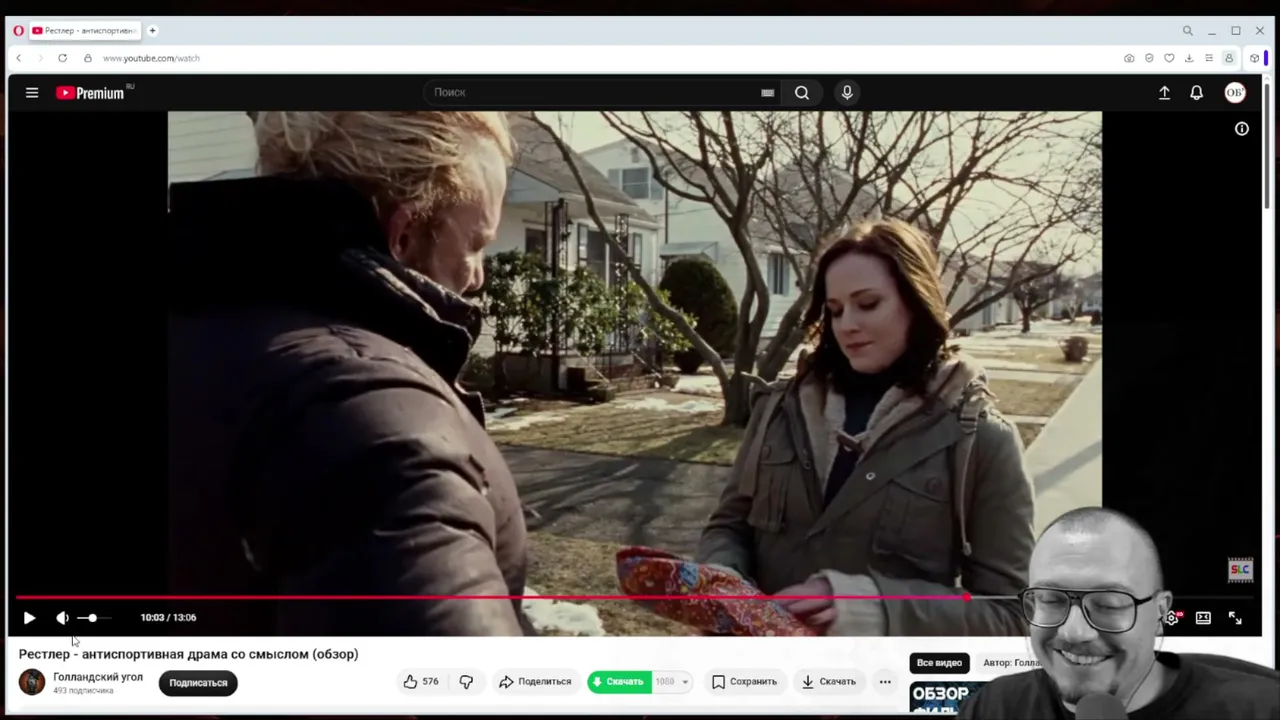The image size is (1280, 720).
Task: Mute the video with speaker icon
Action: point(62,618)
